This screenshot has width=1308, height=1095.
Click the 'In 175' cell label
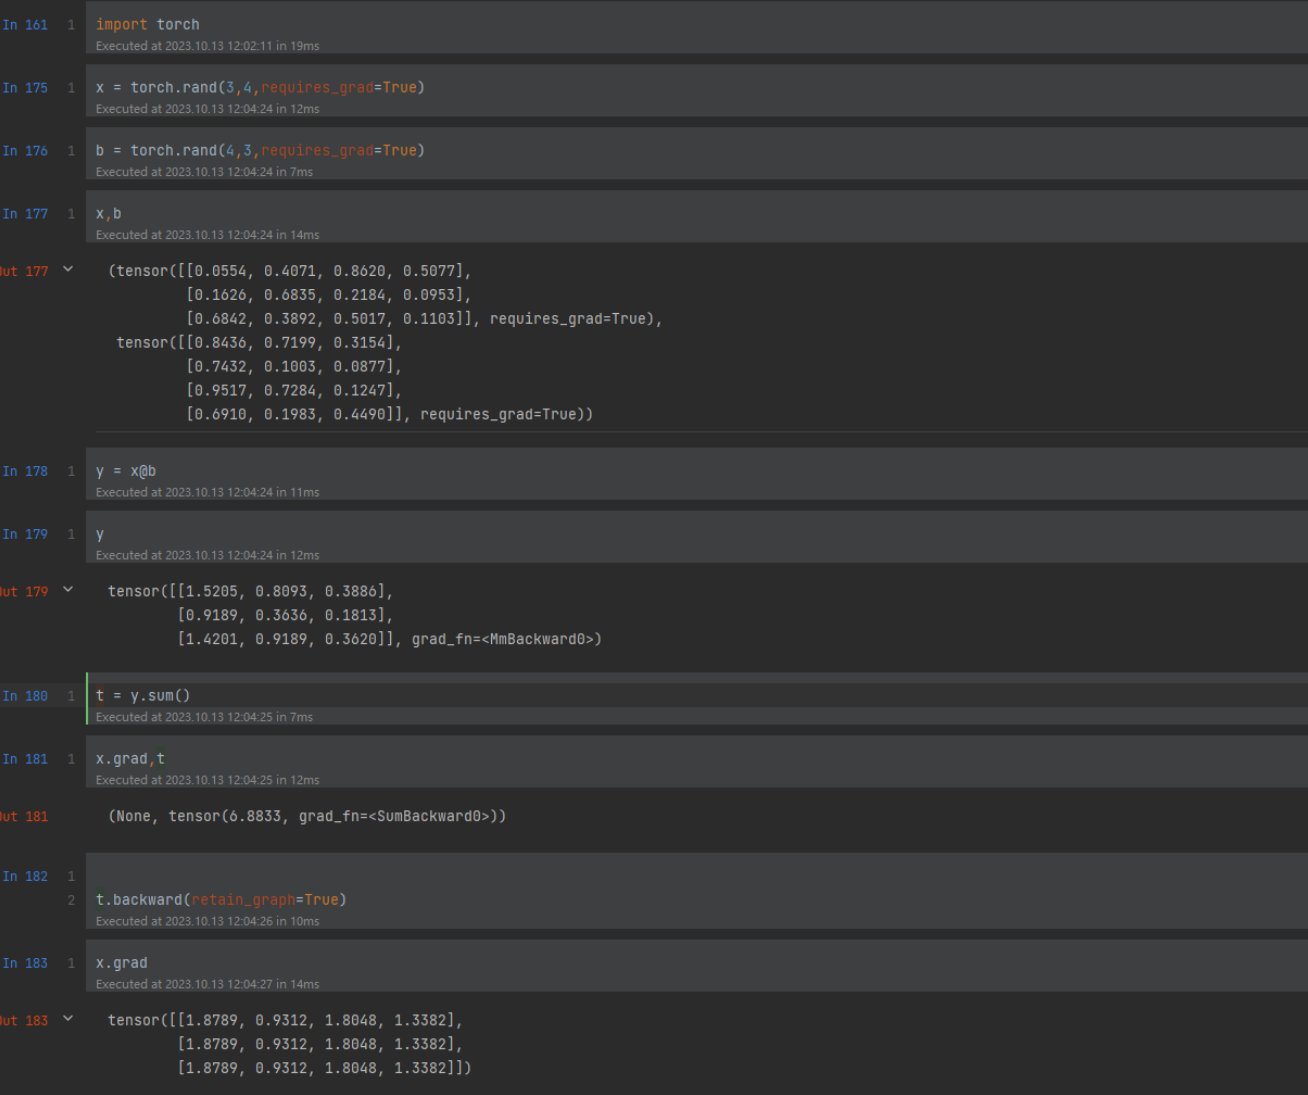[25, 88]
